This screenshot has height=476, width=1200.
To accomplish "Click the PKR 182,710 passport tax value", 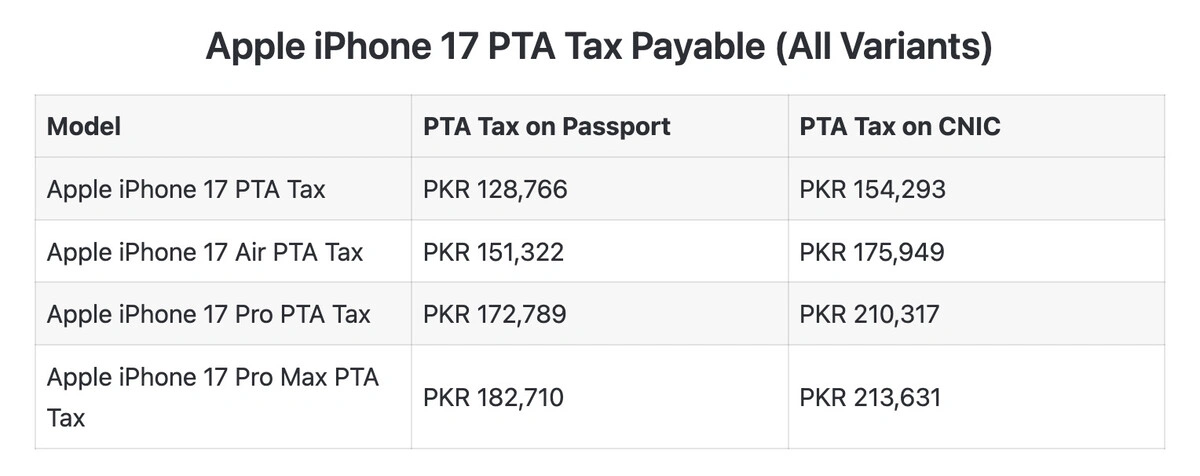I will pyautogui.click(x=493, y=398).
